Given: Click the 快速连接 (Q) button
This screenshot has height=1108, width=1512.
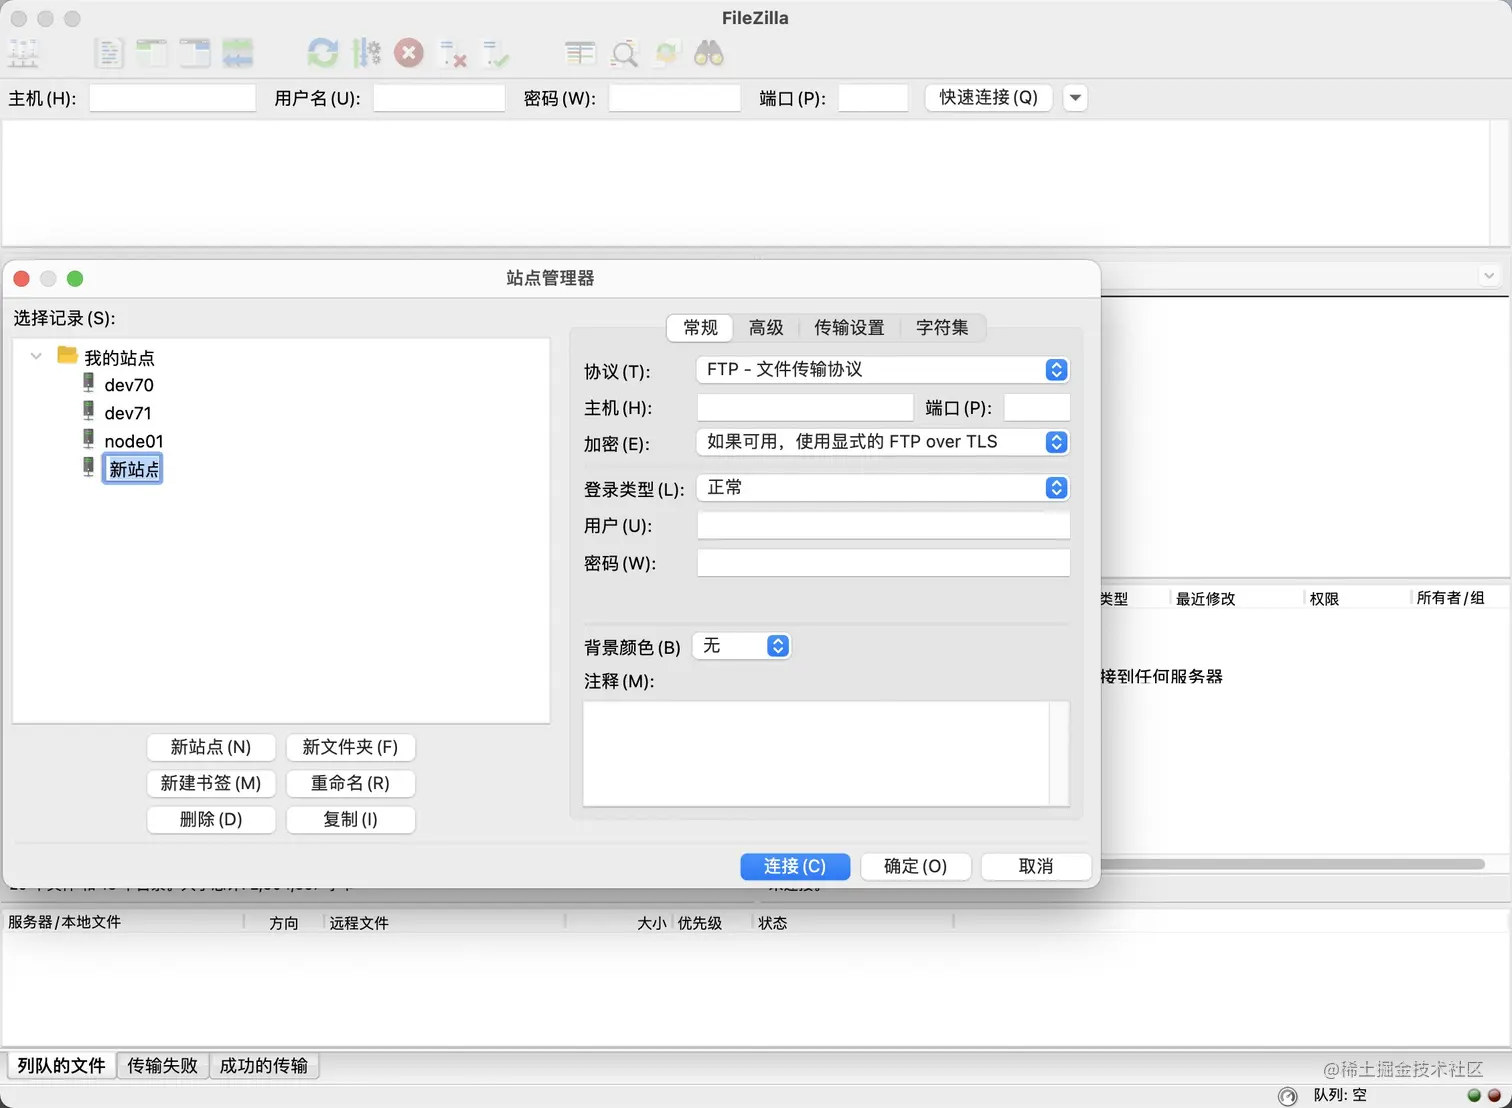Looking at the screenshot, I should [x=988, y=98].
